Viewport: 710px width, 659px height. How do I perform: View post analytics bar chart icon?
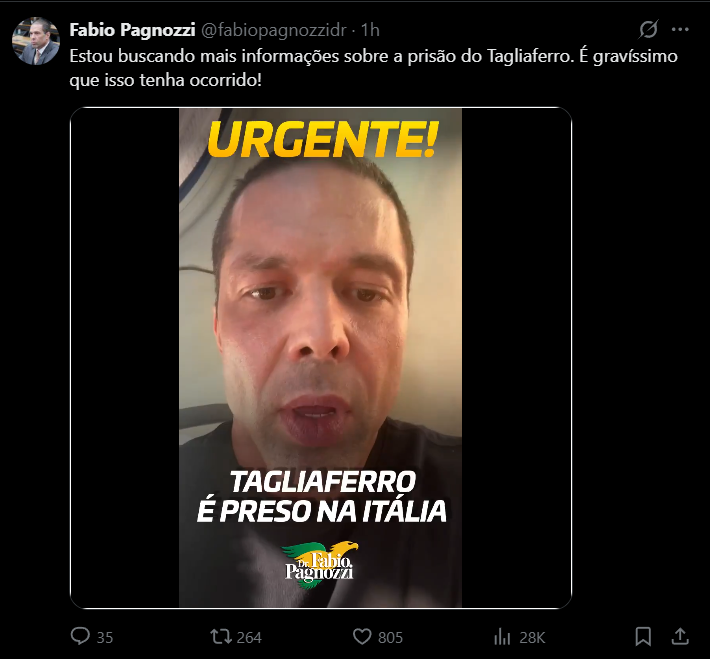click(x=502, y=637)
